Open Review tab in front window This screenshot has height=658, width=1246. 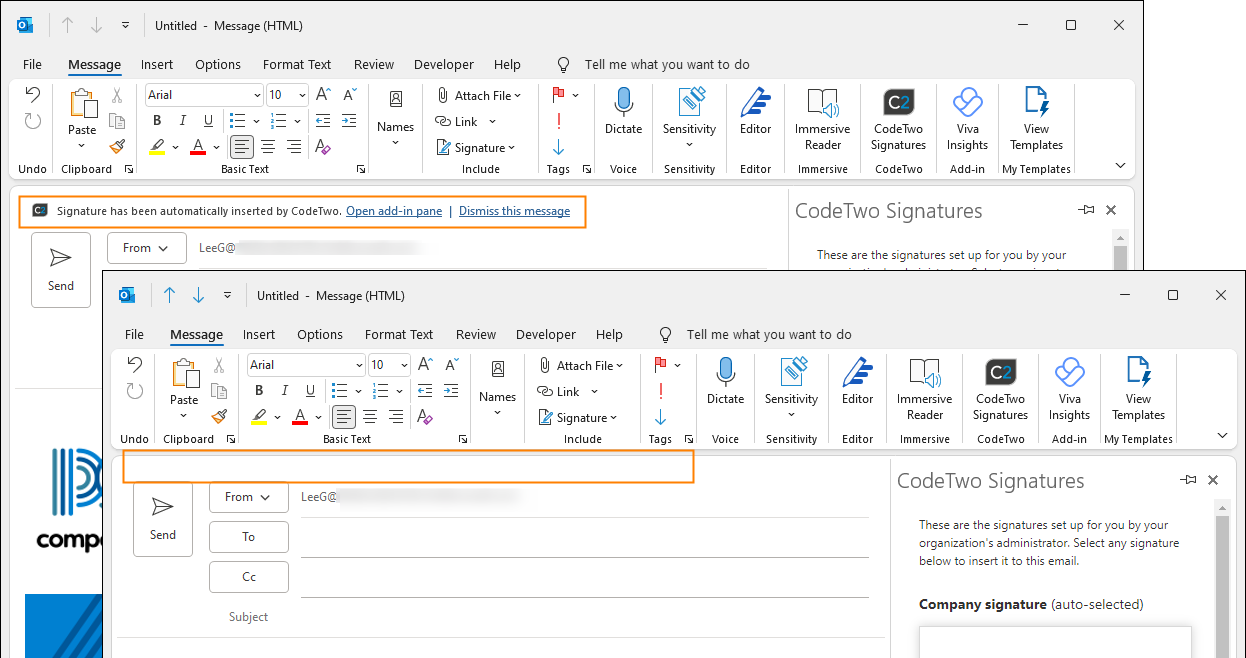tap(476, 335)
